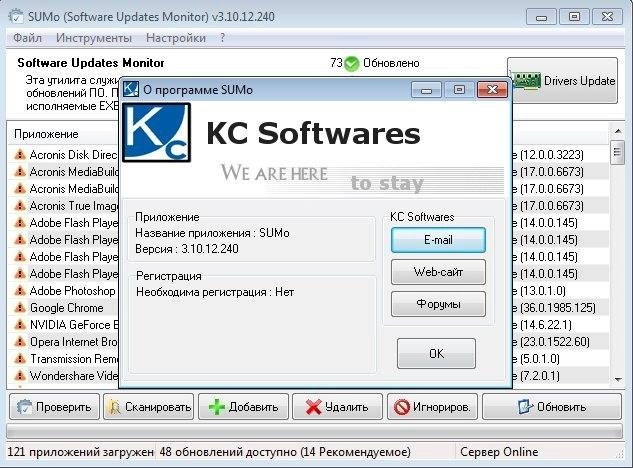Click the clipboard icon on Проверить
Screen dimensions: 633x468
(25, 407)
